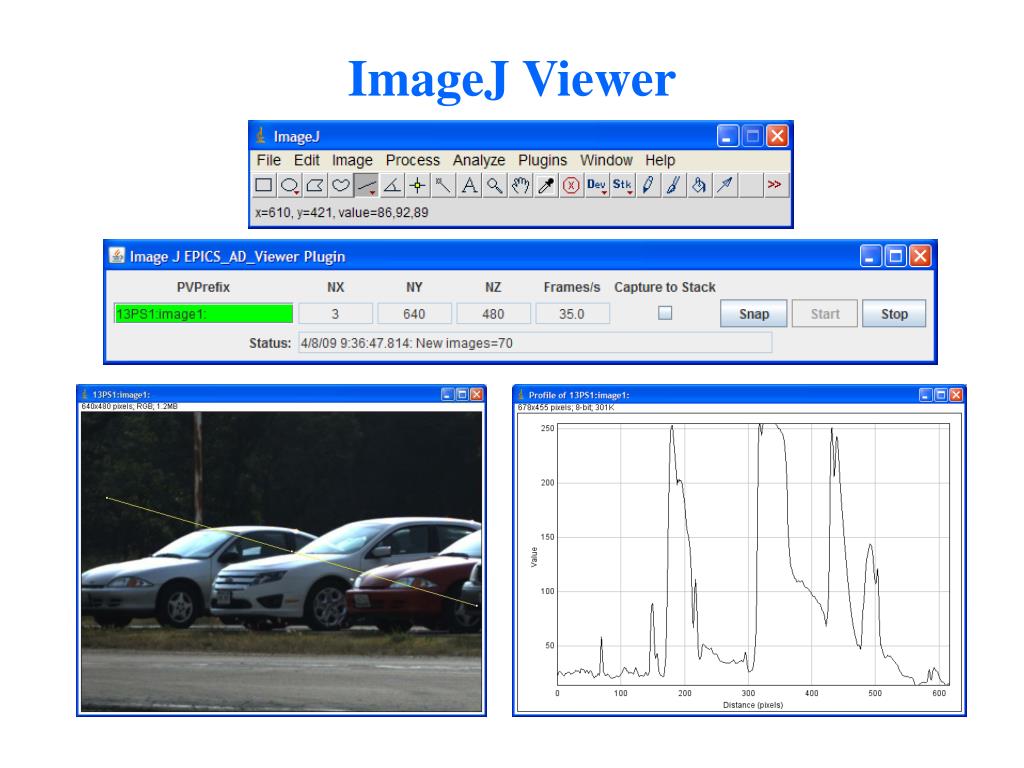This screenshot has height=768, width=1024.
Task: Select the Point crosshair tool
Action: click(417, 185)
